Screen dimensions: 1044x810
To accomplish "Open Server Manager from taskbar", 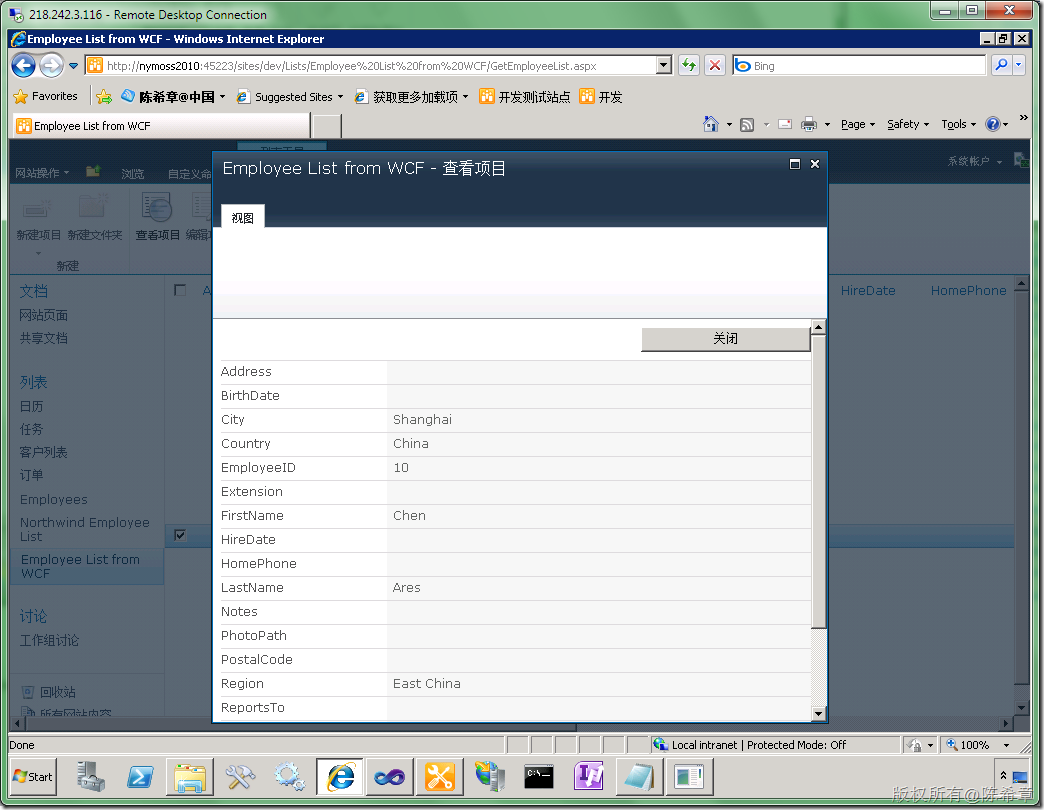I will click(x=91, y=776).
